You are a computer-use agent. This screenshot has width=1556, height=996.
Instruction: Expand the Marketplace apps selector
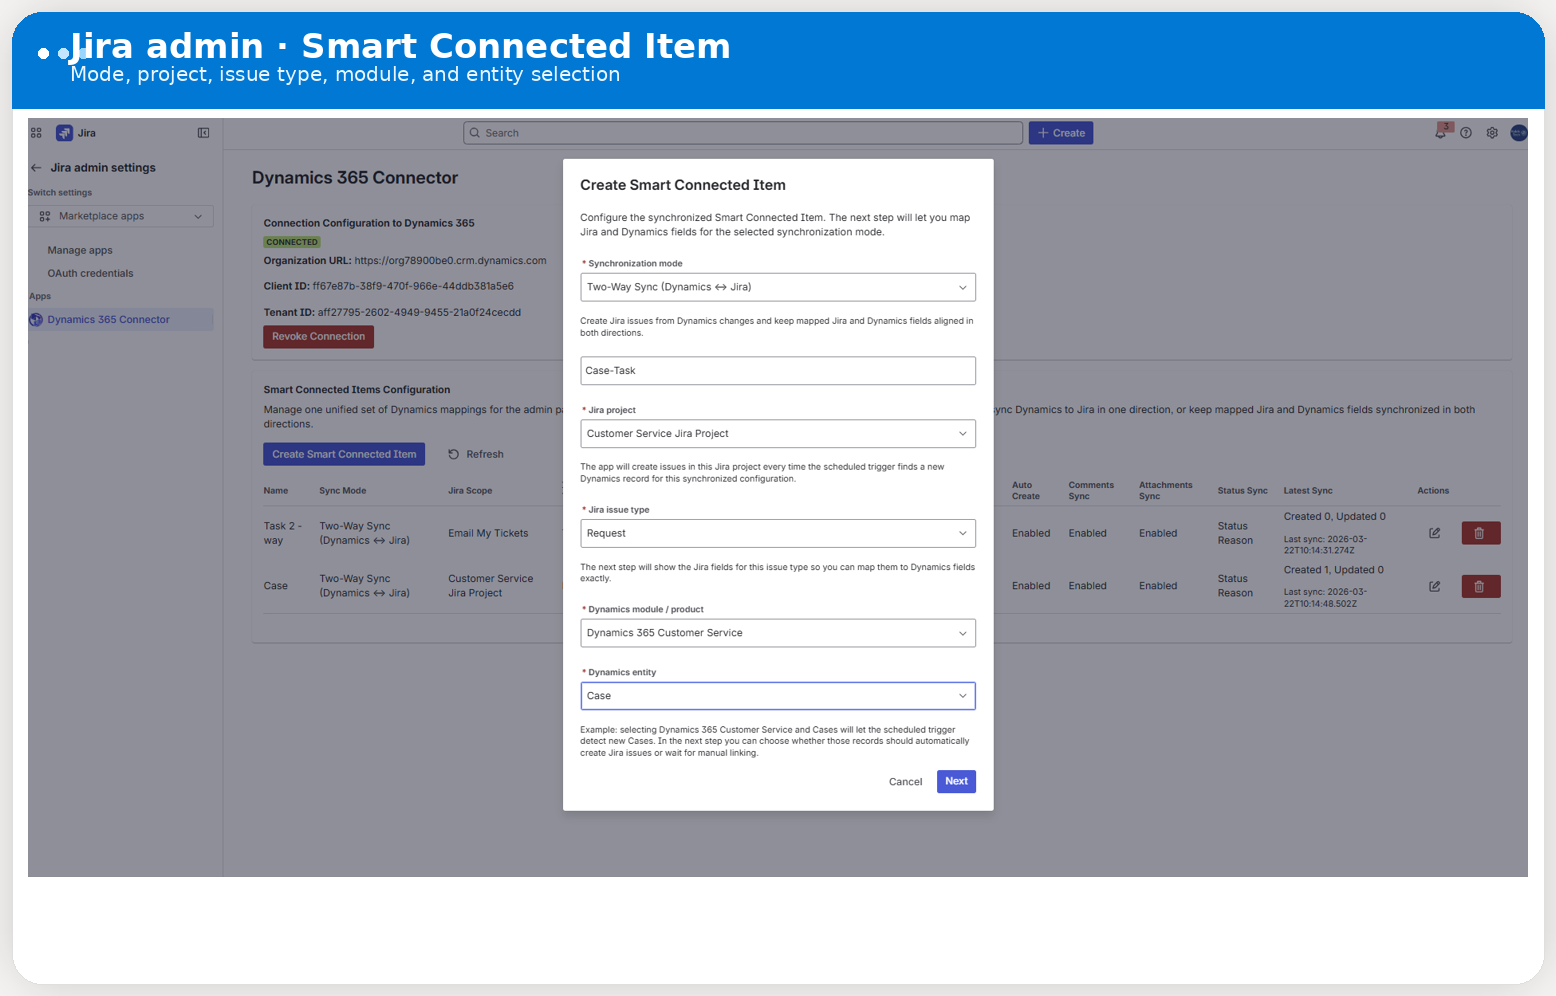click(x=120, y=216)
